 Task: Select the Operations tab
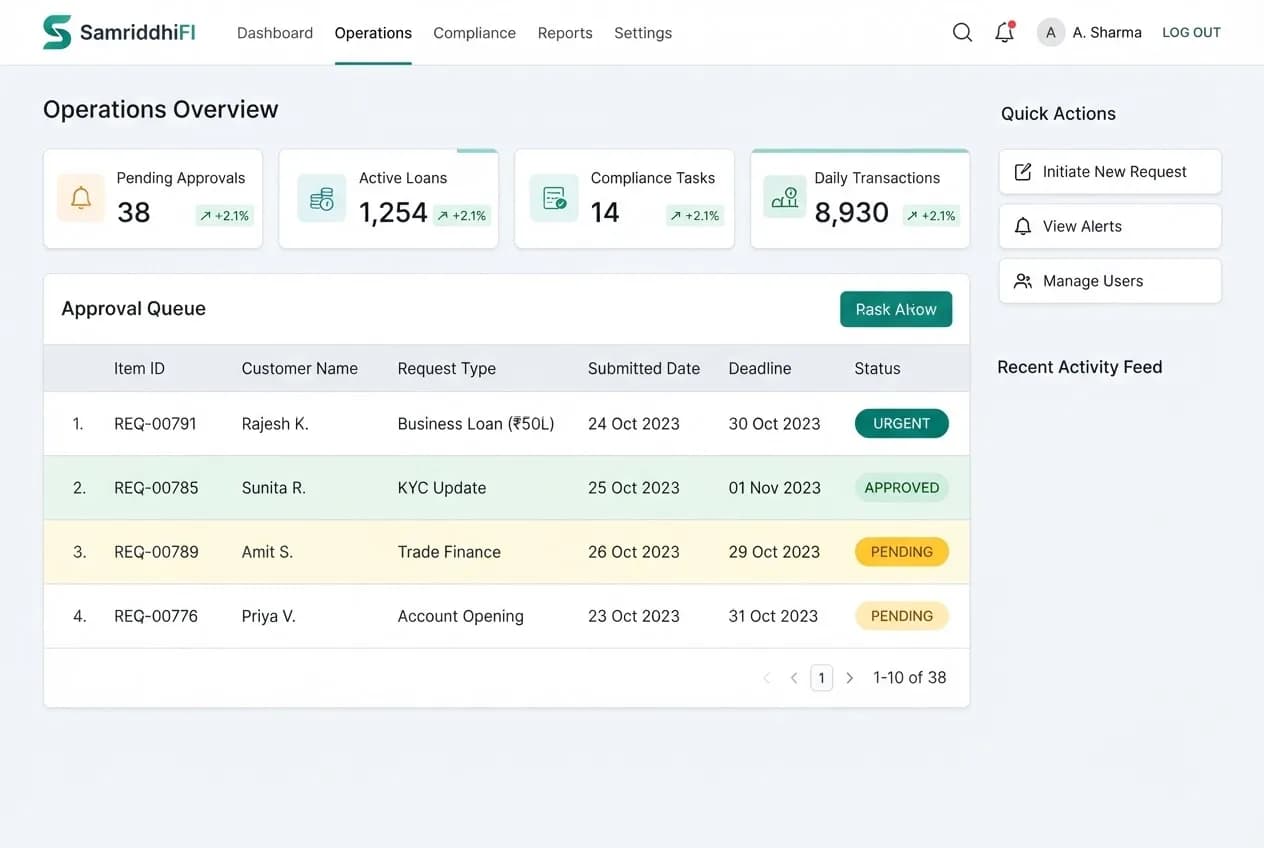tap(373, 33)
